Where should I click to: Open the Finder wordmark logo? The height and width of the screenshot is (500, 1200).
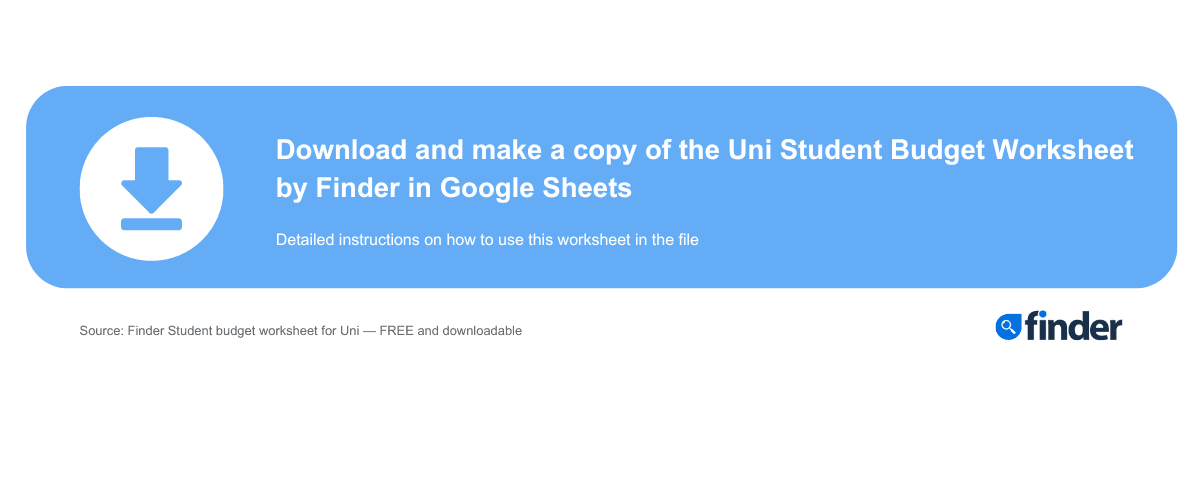click(x=1072, y=326)
